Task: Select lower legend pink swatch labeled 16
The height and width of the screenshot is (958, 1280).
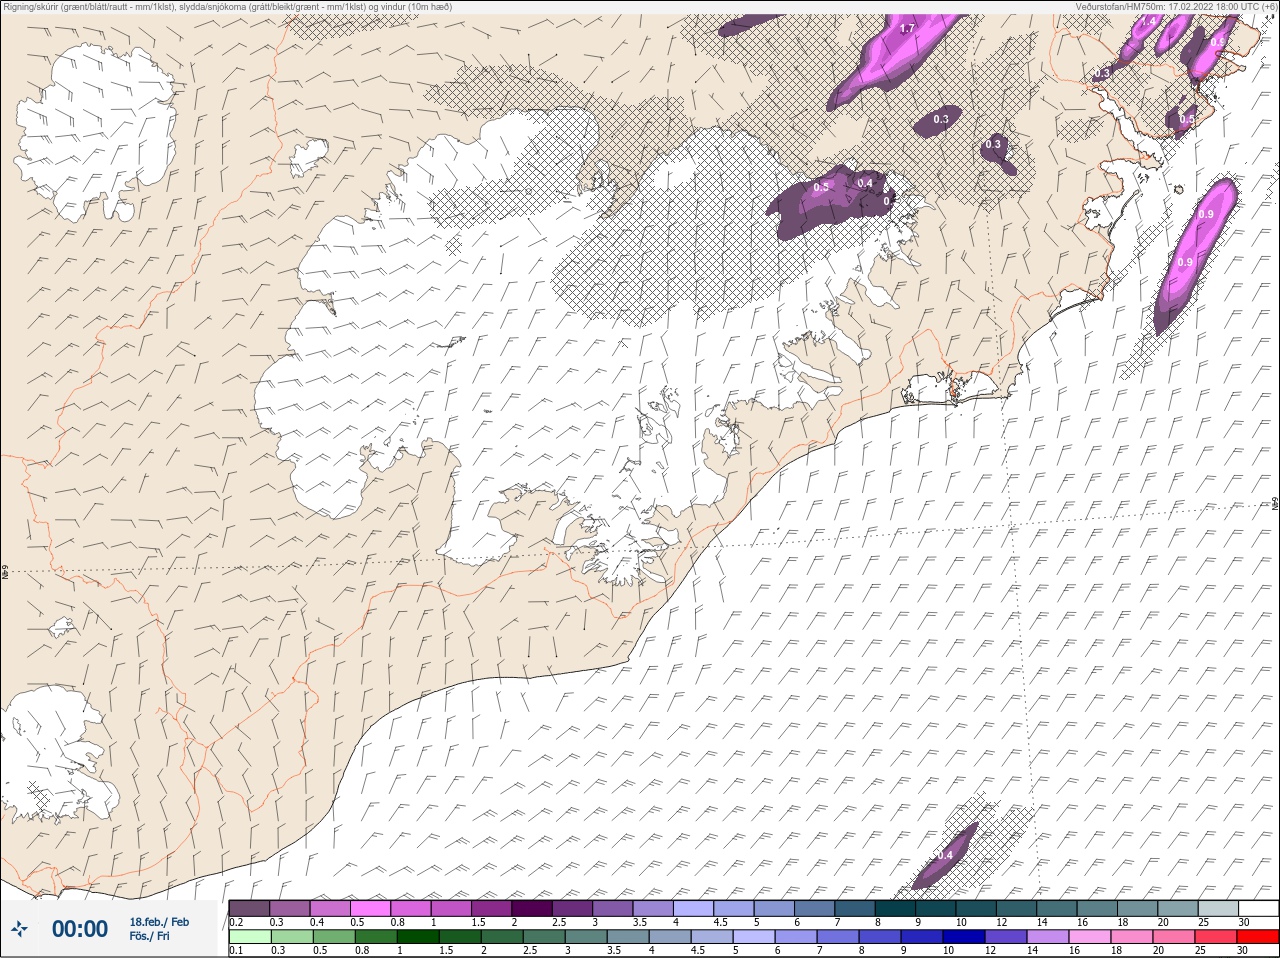Action: click(1089, 937)
